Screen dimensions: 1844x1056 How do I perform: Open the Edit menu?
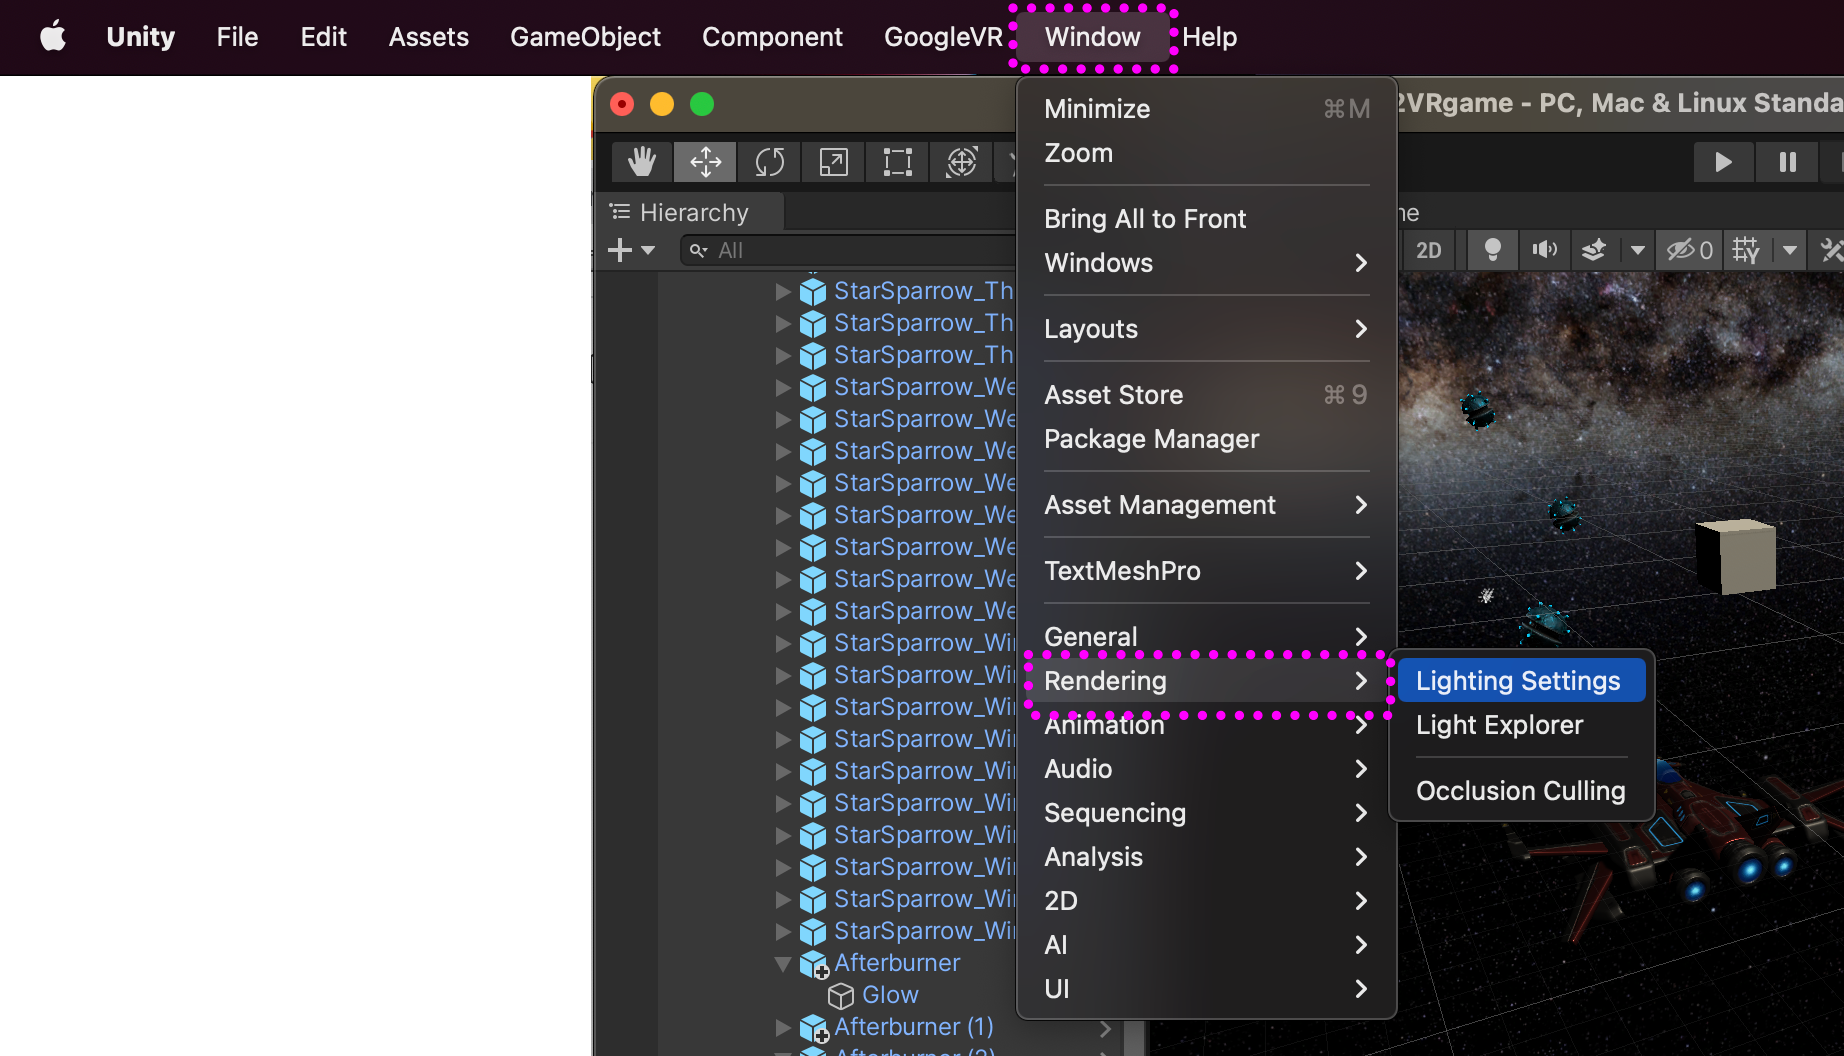pos(324,37)
